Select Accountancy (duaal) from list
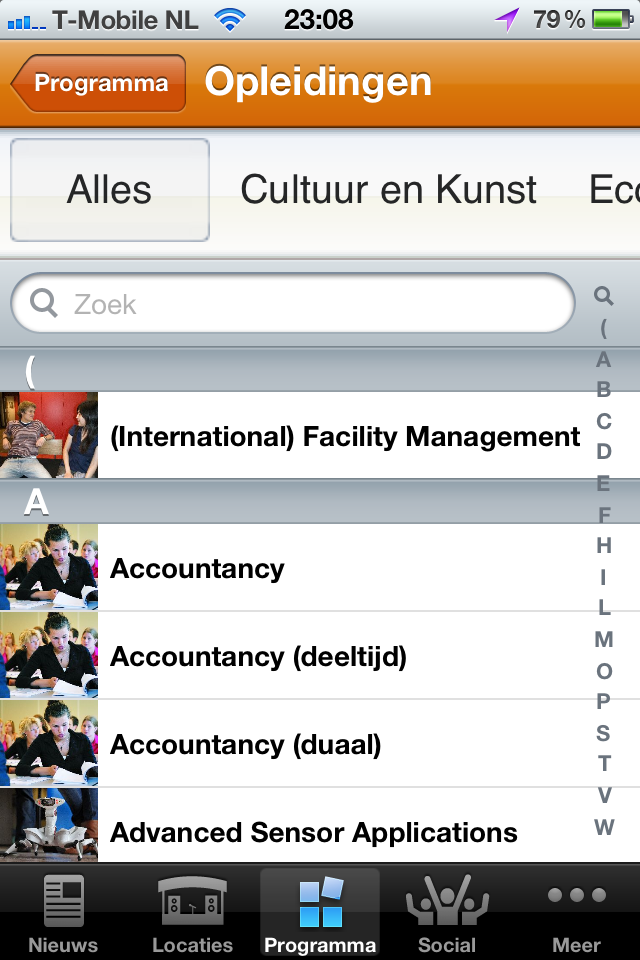This screenshot has width=640, height=960. point(245,744)
